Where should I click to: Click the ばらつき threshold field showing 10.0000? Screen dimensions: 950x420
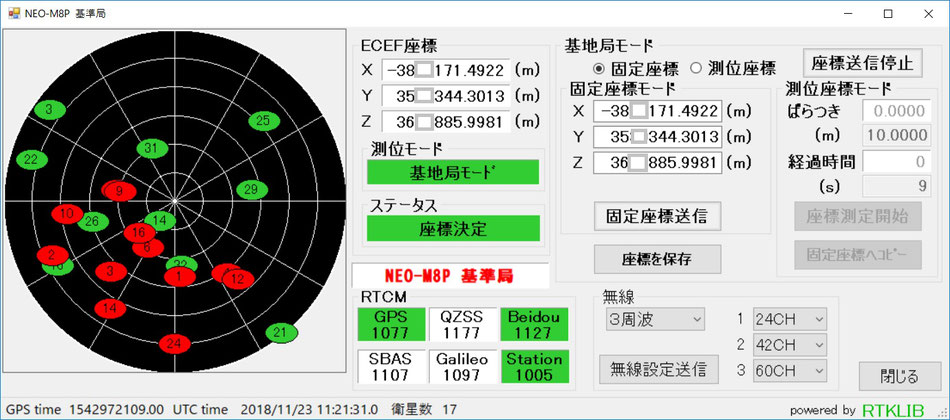[895, 135]
